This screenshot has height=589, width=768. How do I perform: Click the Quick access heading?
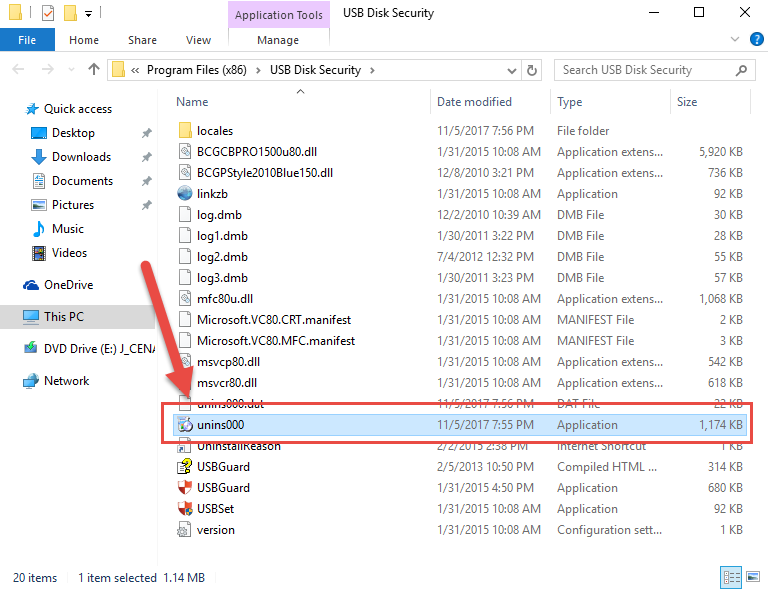tap(78, 109)
